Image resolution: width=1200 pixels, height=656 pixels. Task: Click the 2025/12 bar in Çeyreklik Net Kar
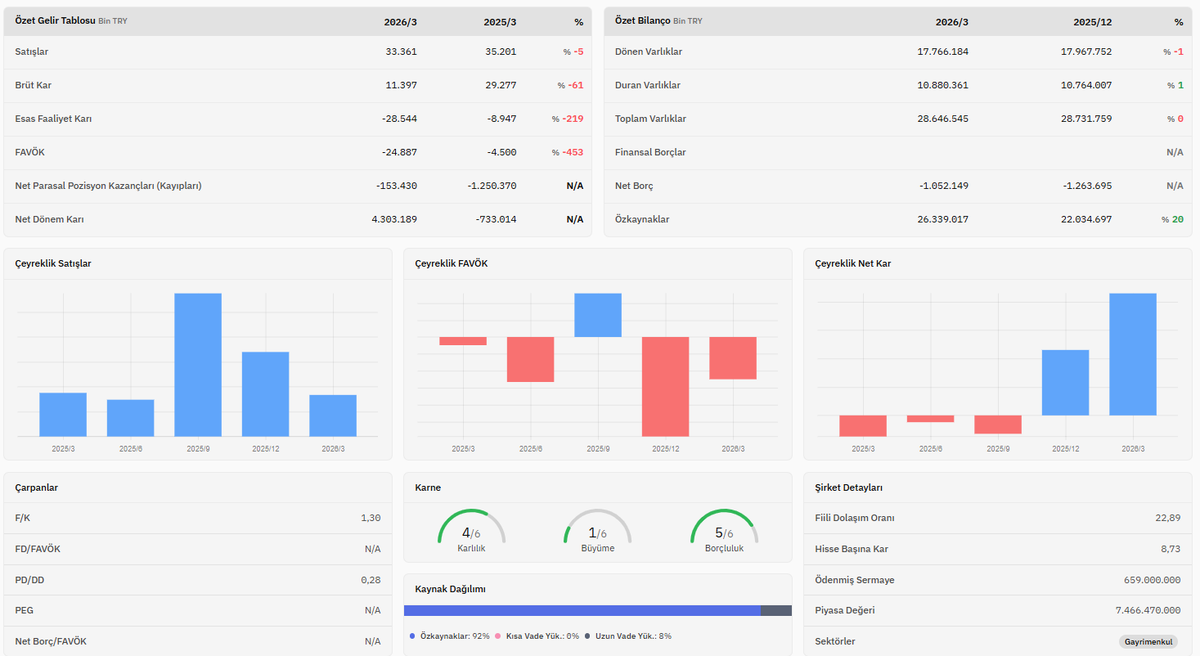(1066, 382)
